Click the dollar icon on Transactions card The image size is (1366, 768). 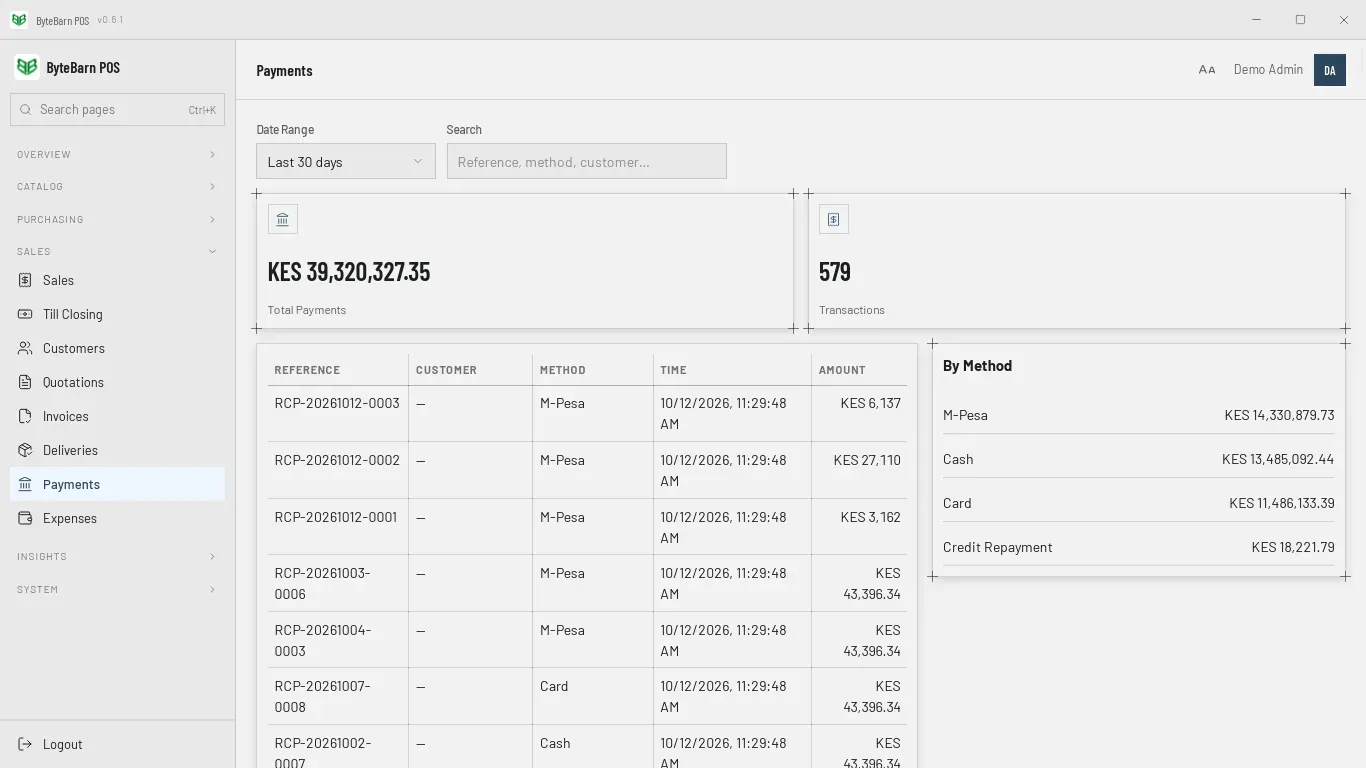[x=833, y=220]
